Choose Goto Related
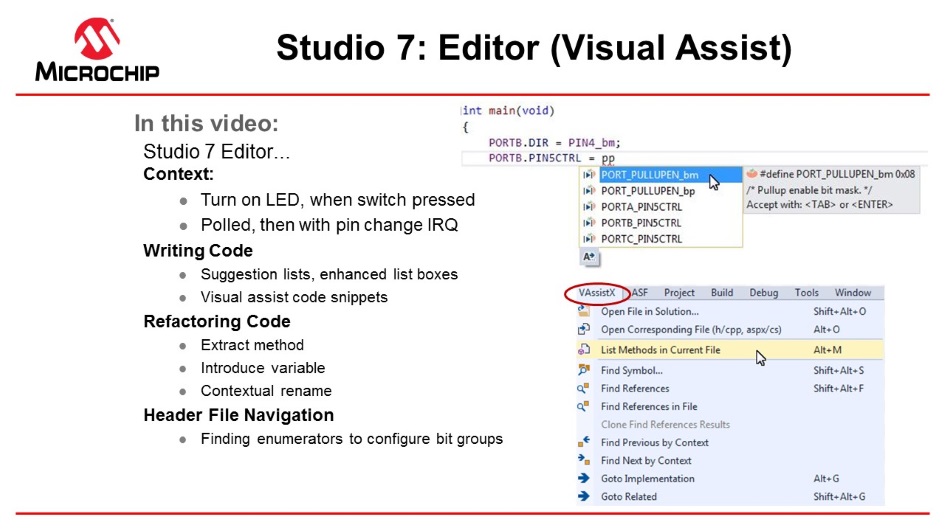The image size is (945, 531). click(730, 497)
